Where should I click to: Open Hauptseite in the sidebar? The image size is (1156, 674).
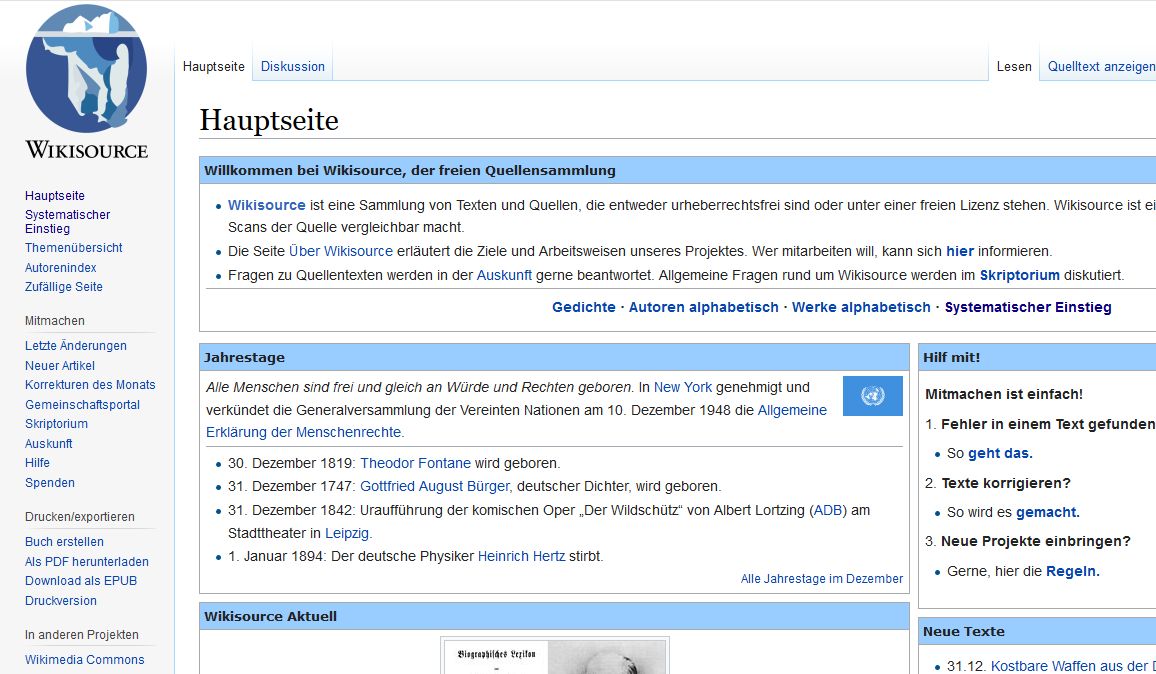tap(55, 195)
